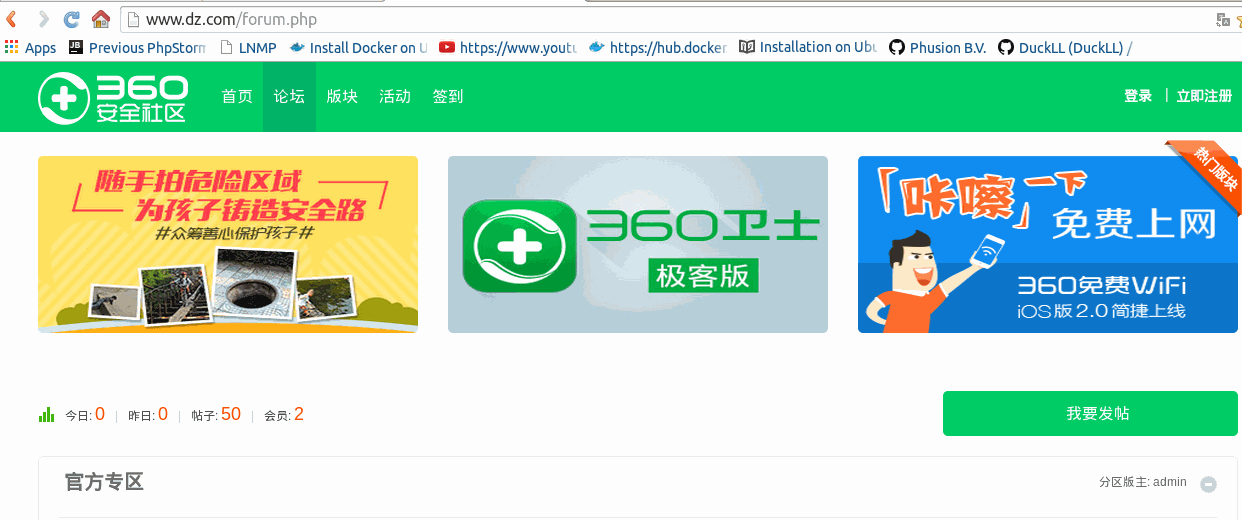1242x520 pixels.
Task: Click the 立即注册 link
Action: coord(1204,96)
